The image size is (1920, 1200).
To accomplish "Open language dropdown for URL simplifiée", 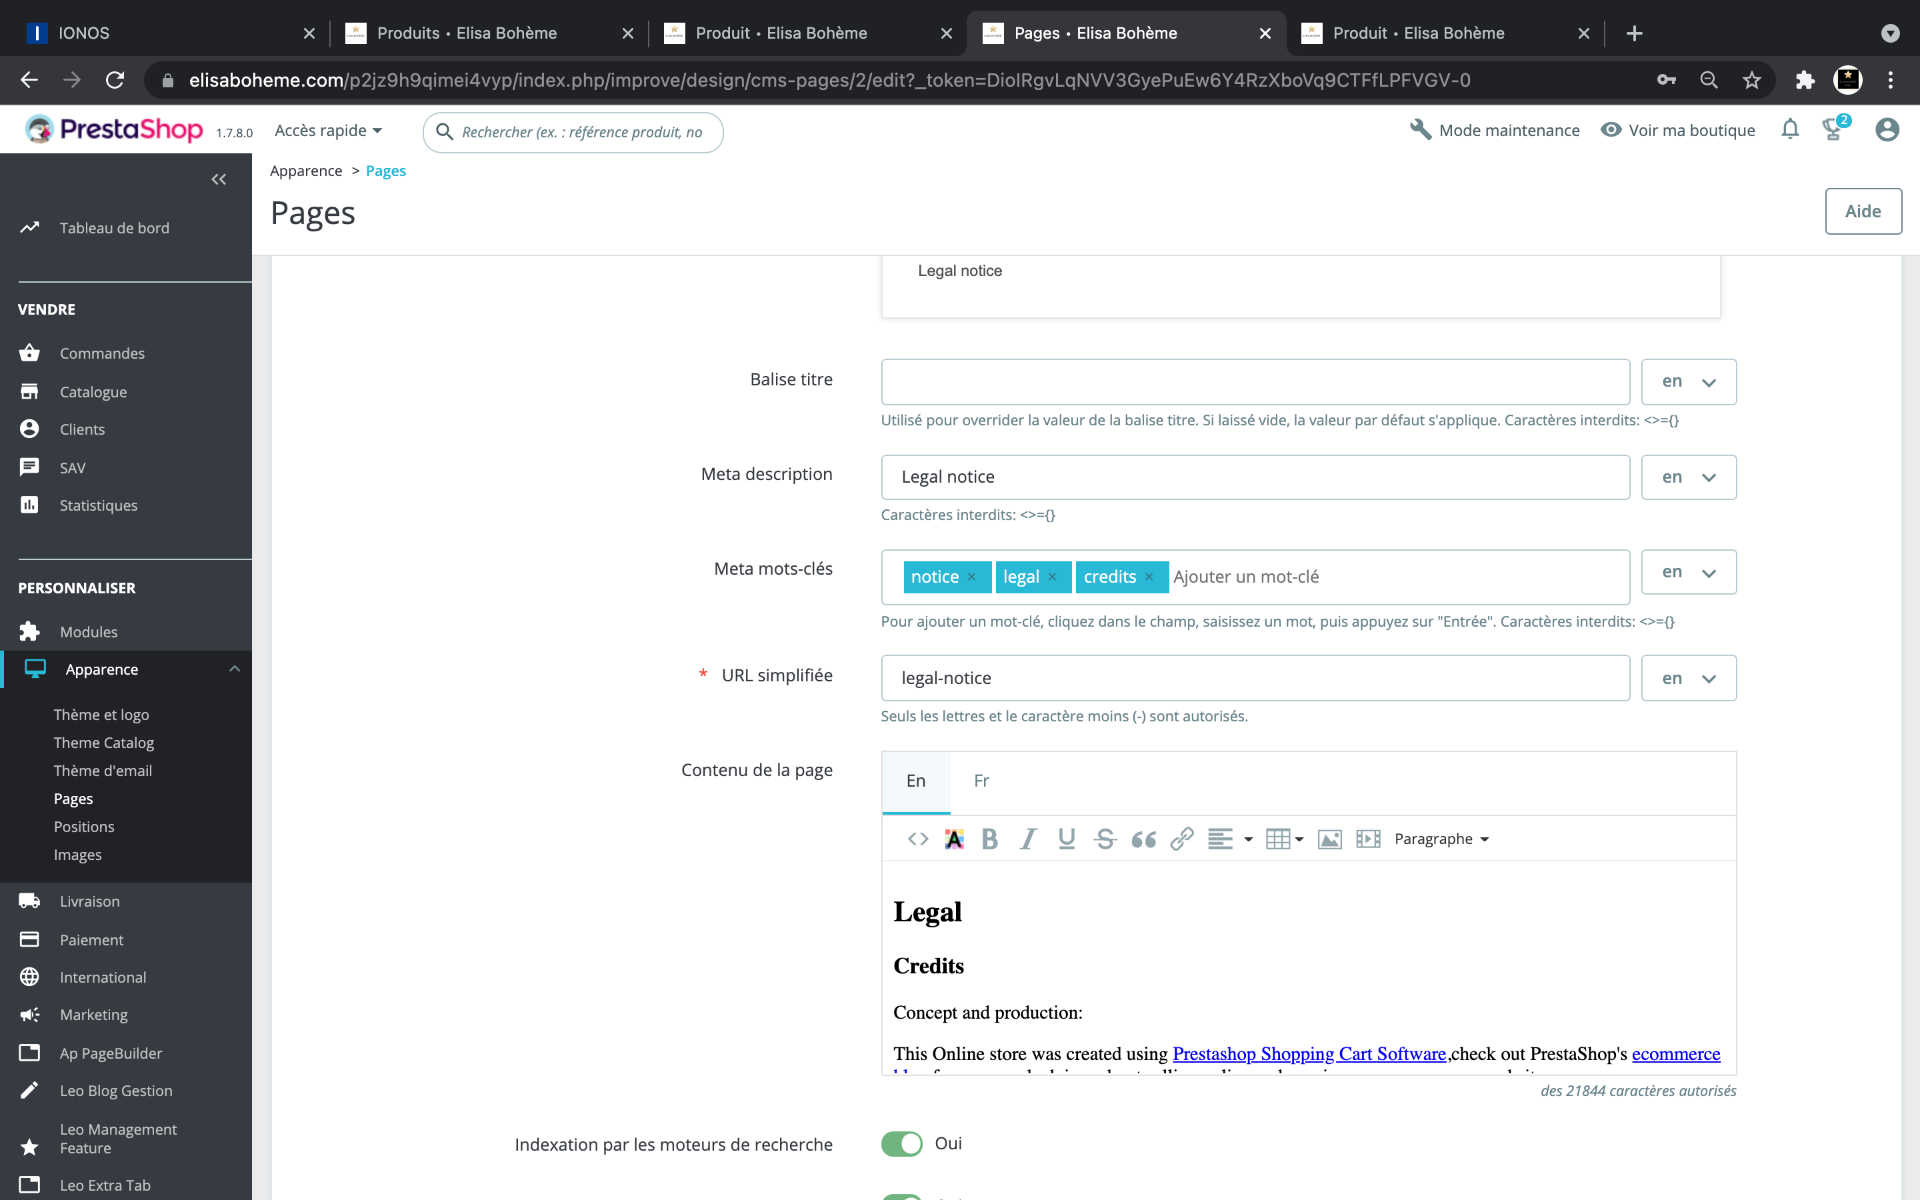I will point(1689,678).
